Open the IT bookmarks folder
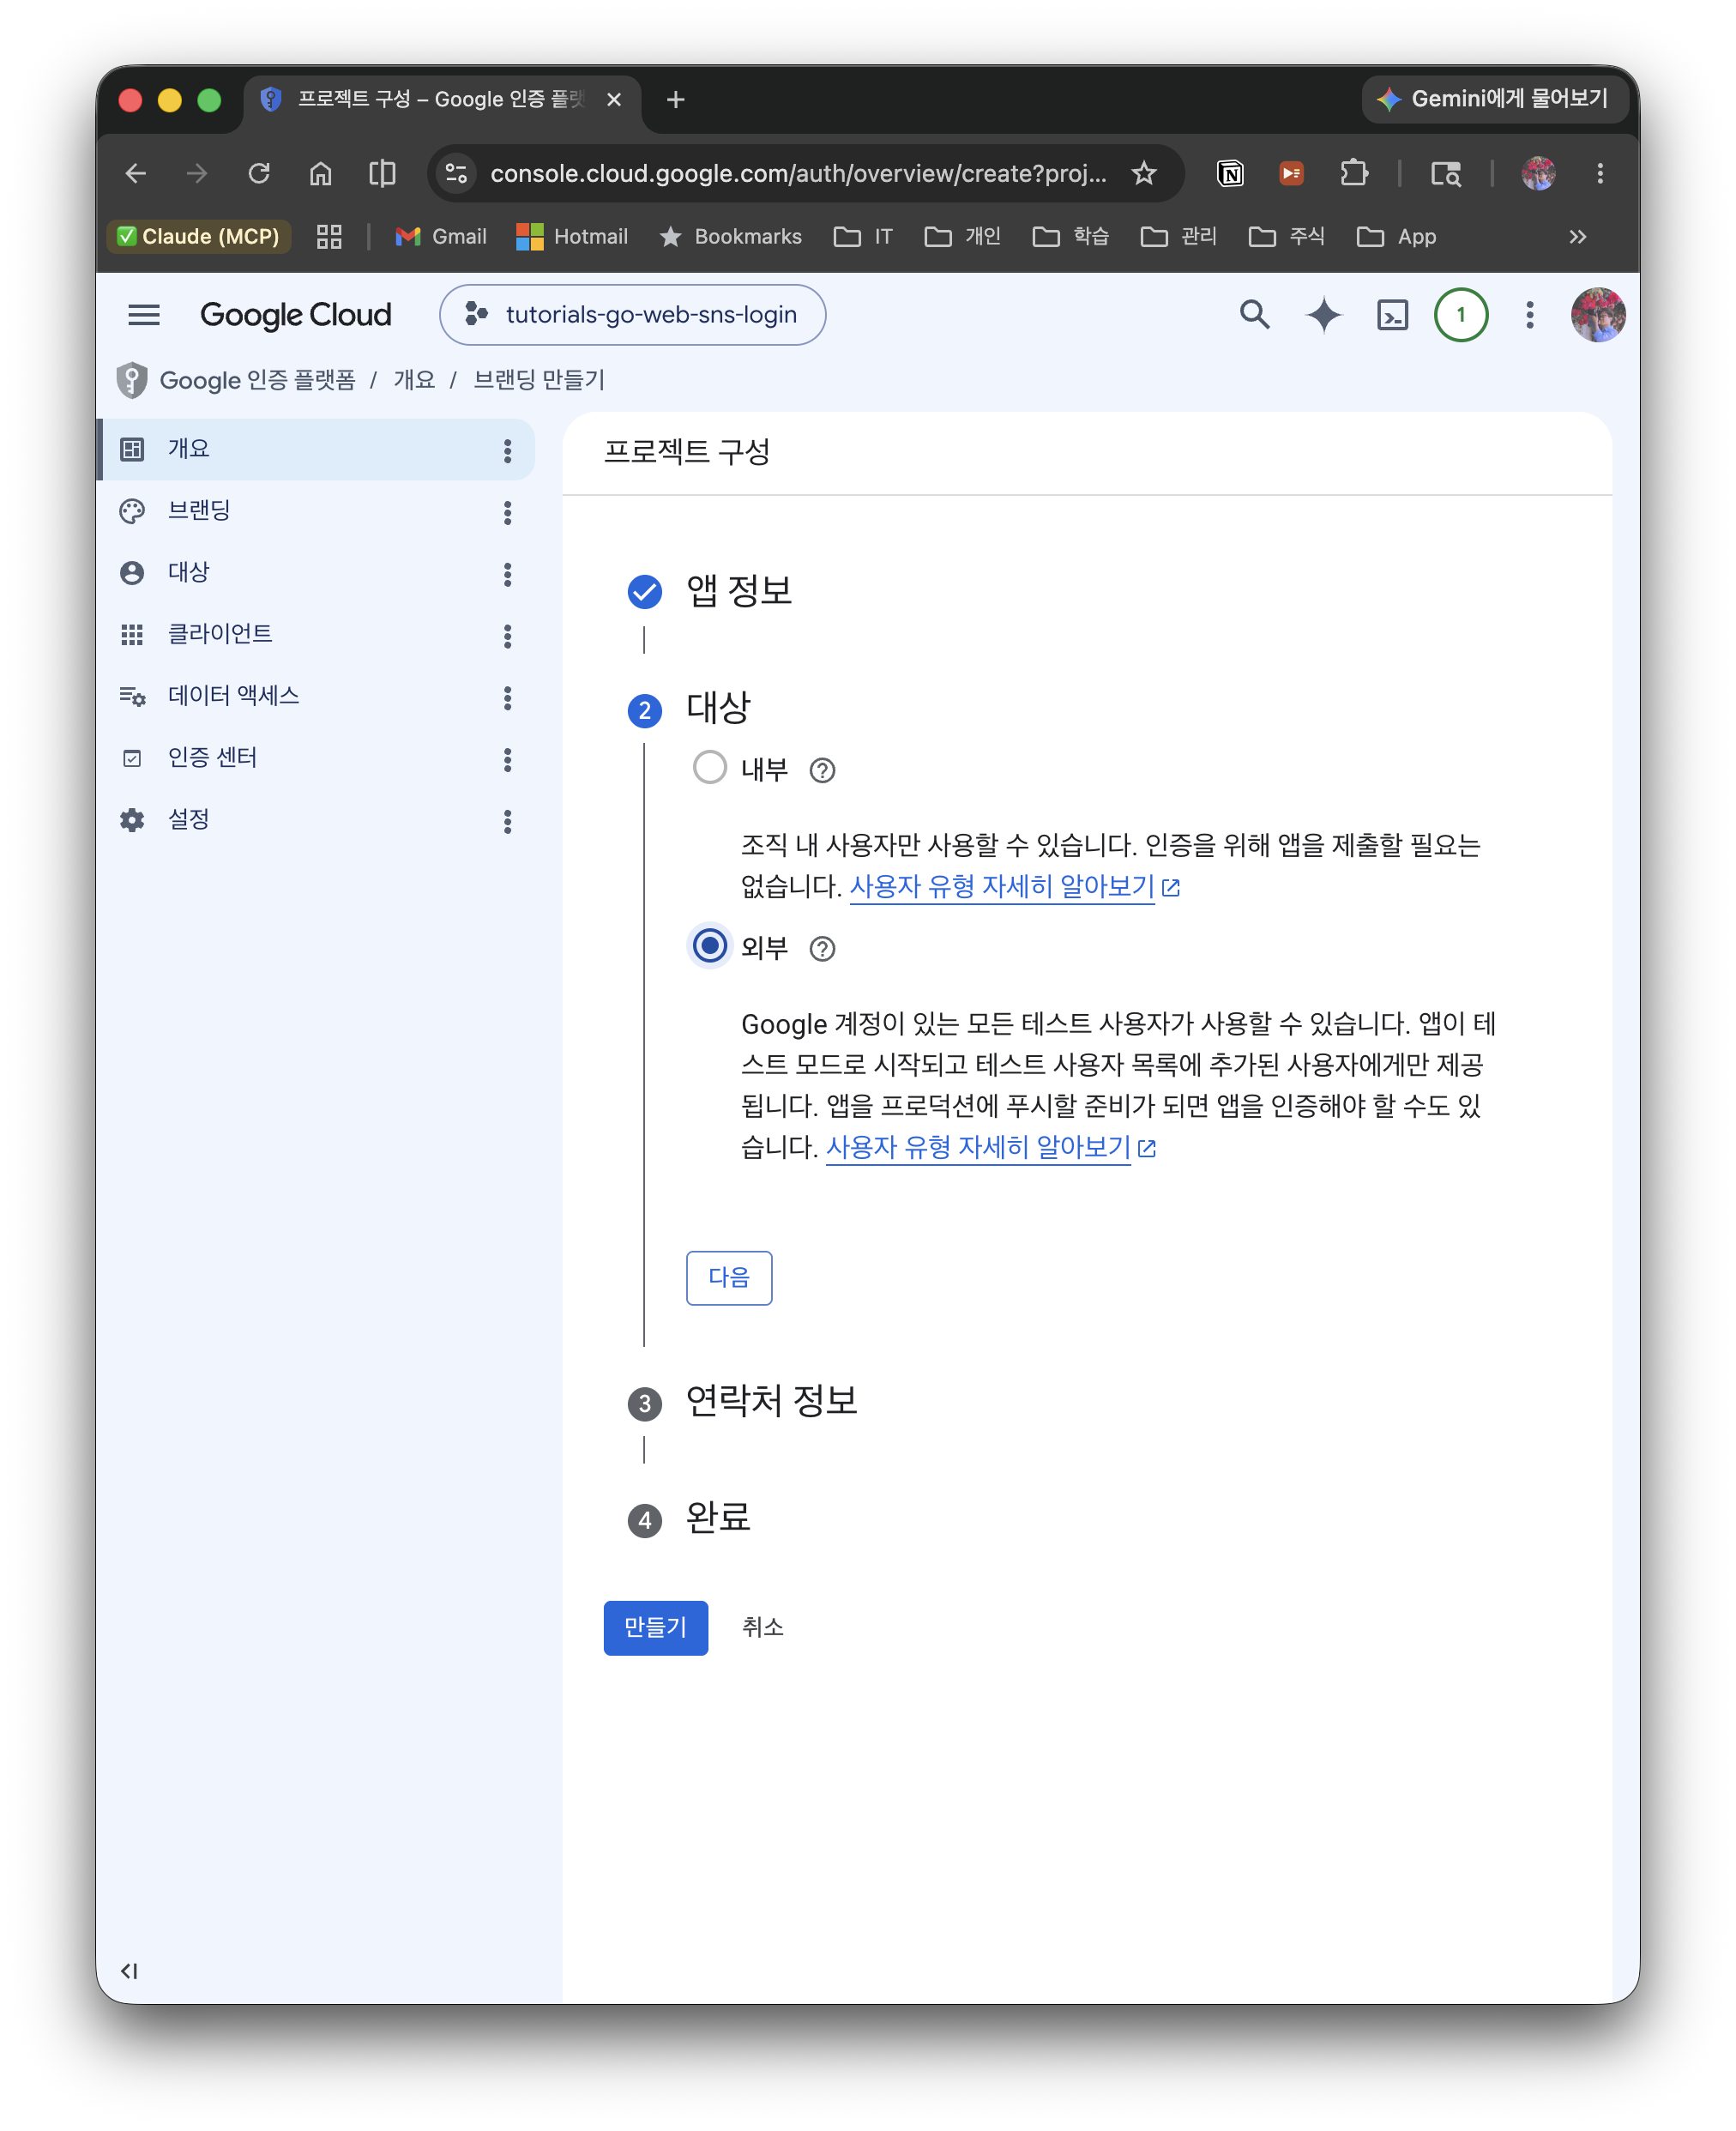Screen dimensions: 1736x2131 [x=863, y=237]
